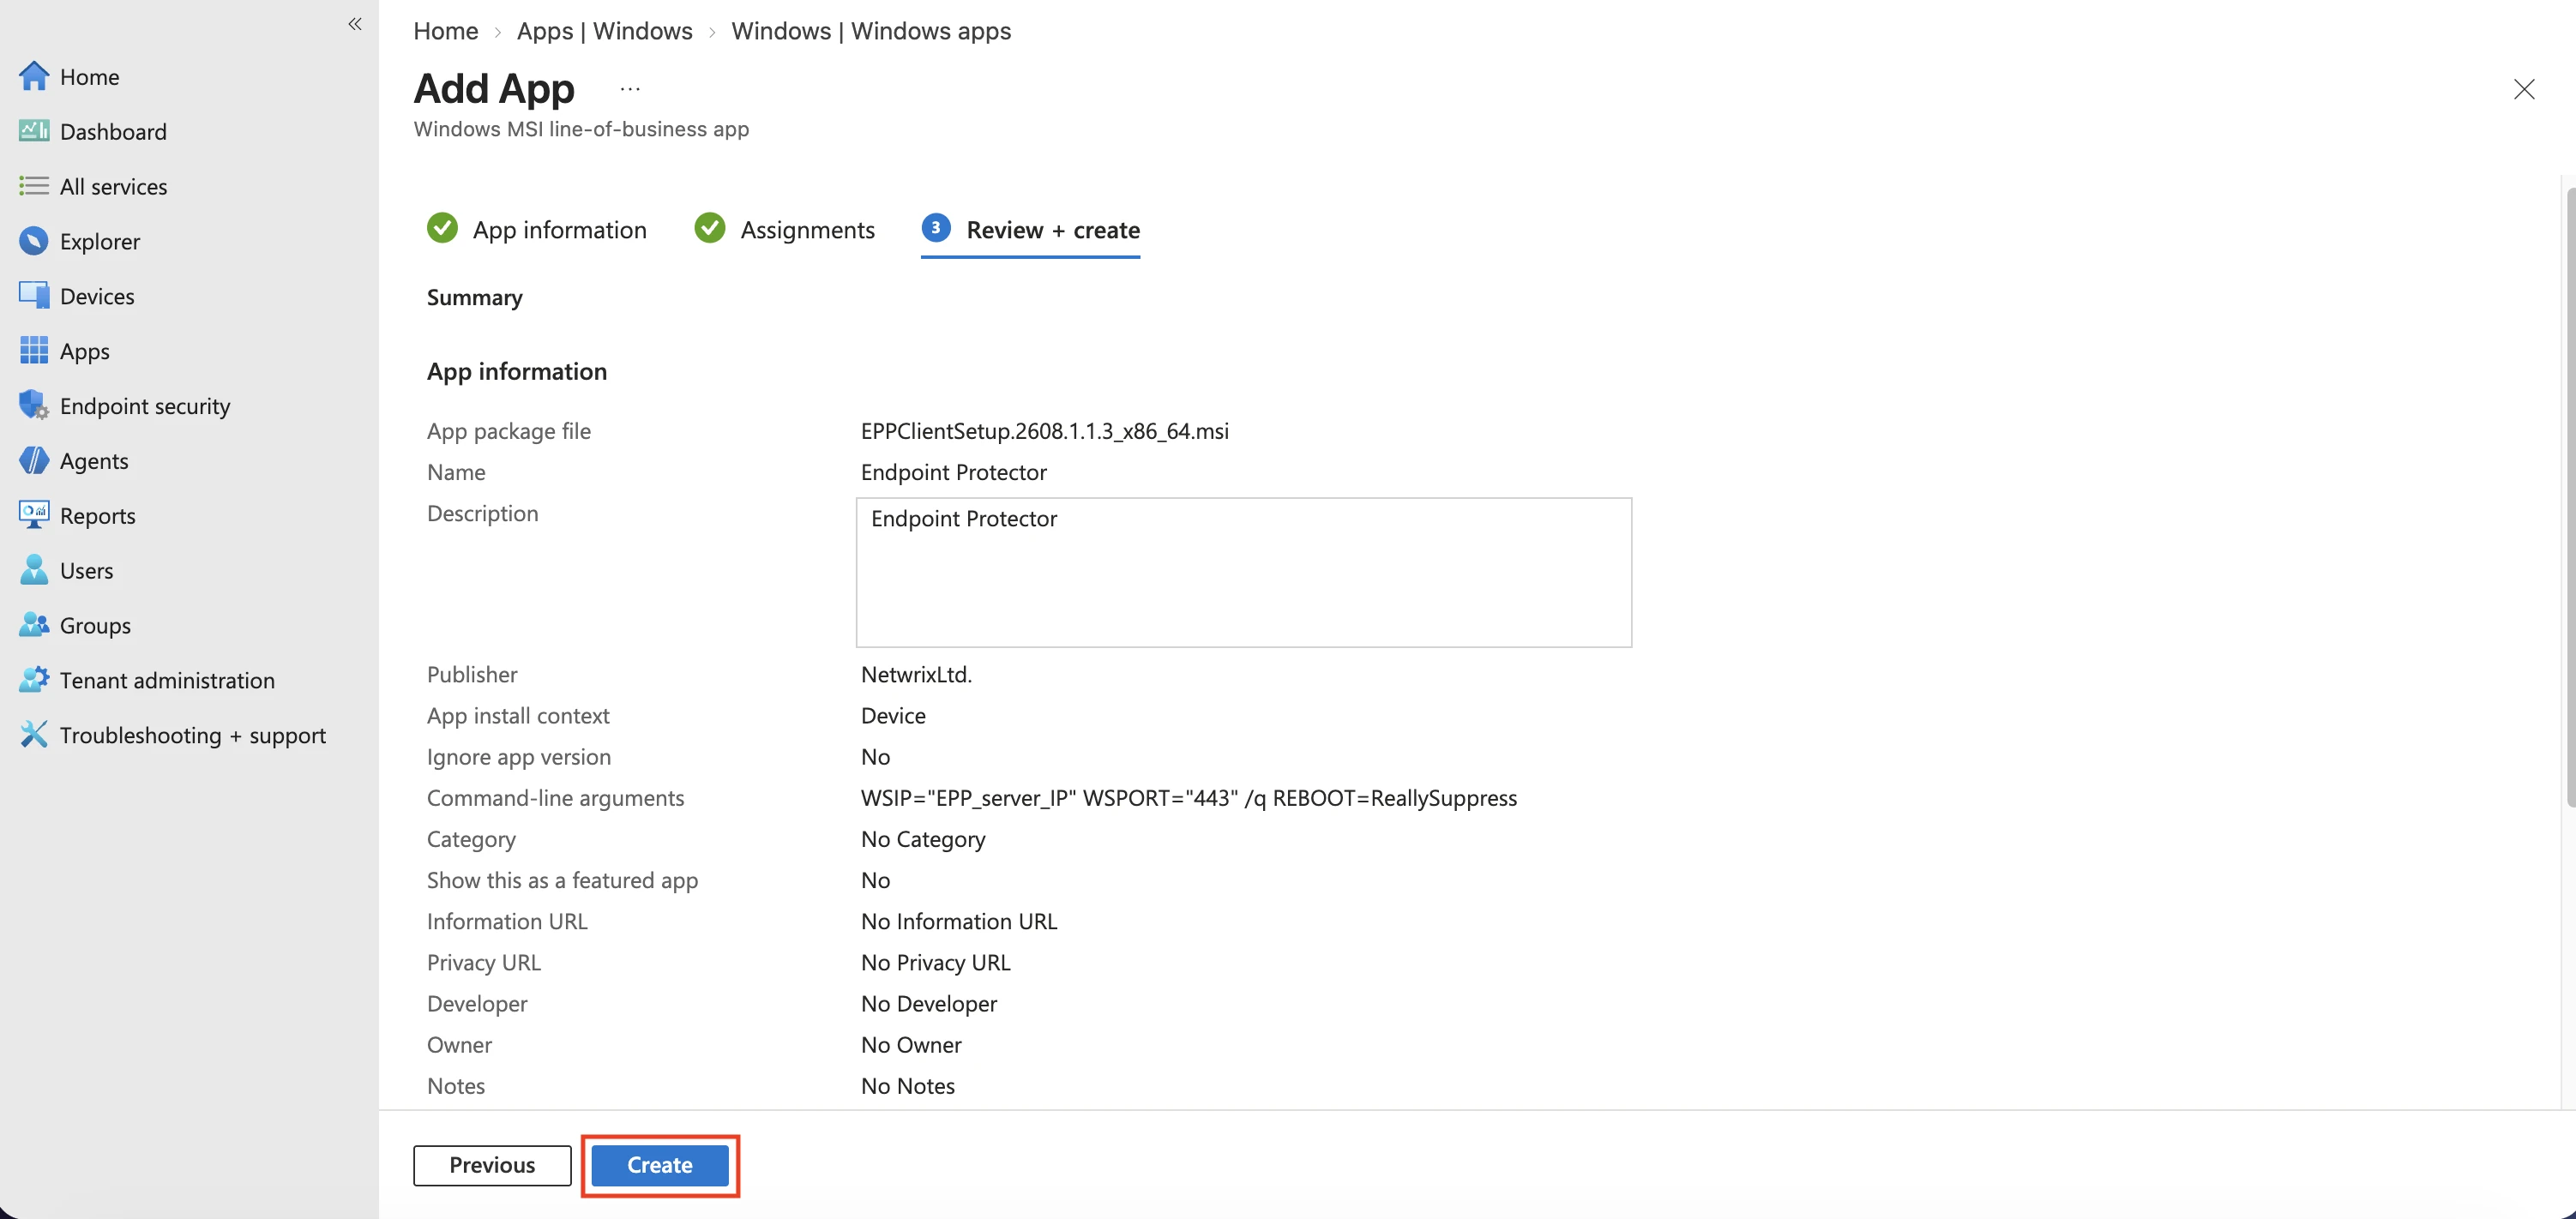This screenshot has width=2576, height=1219.
Task: Click the Name value Endpoint Protector
Action: [x=954, y=472]
